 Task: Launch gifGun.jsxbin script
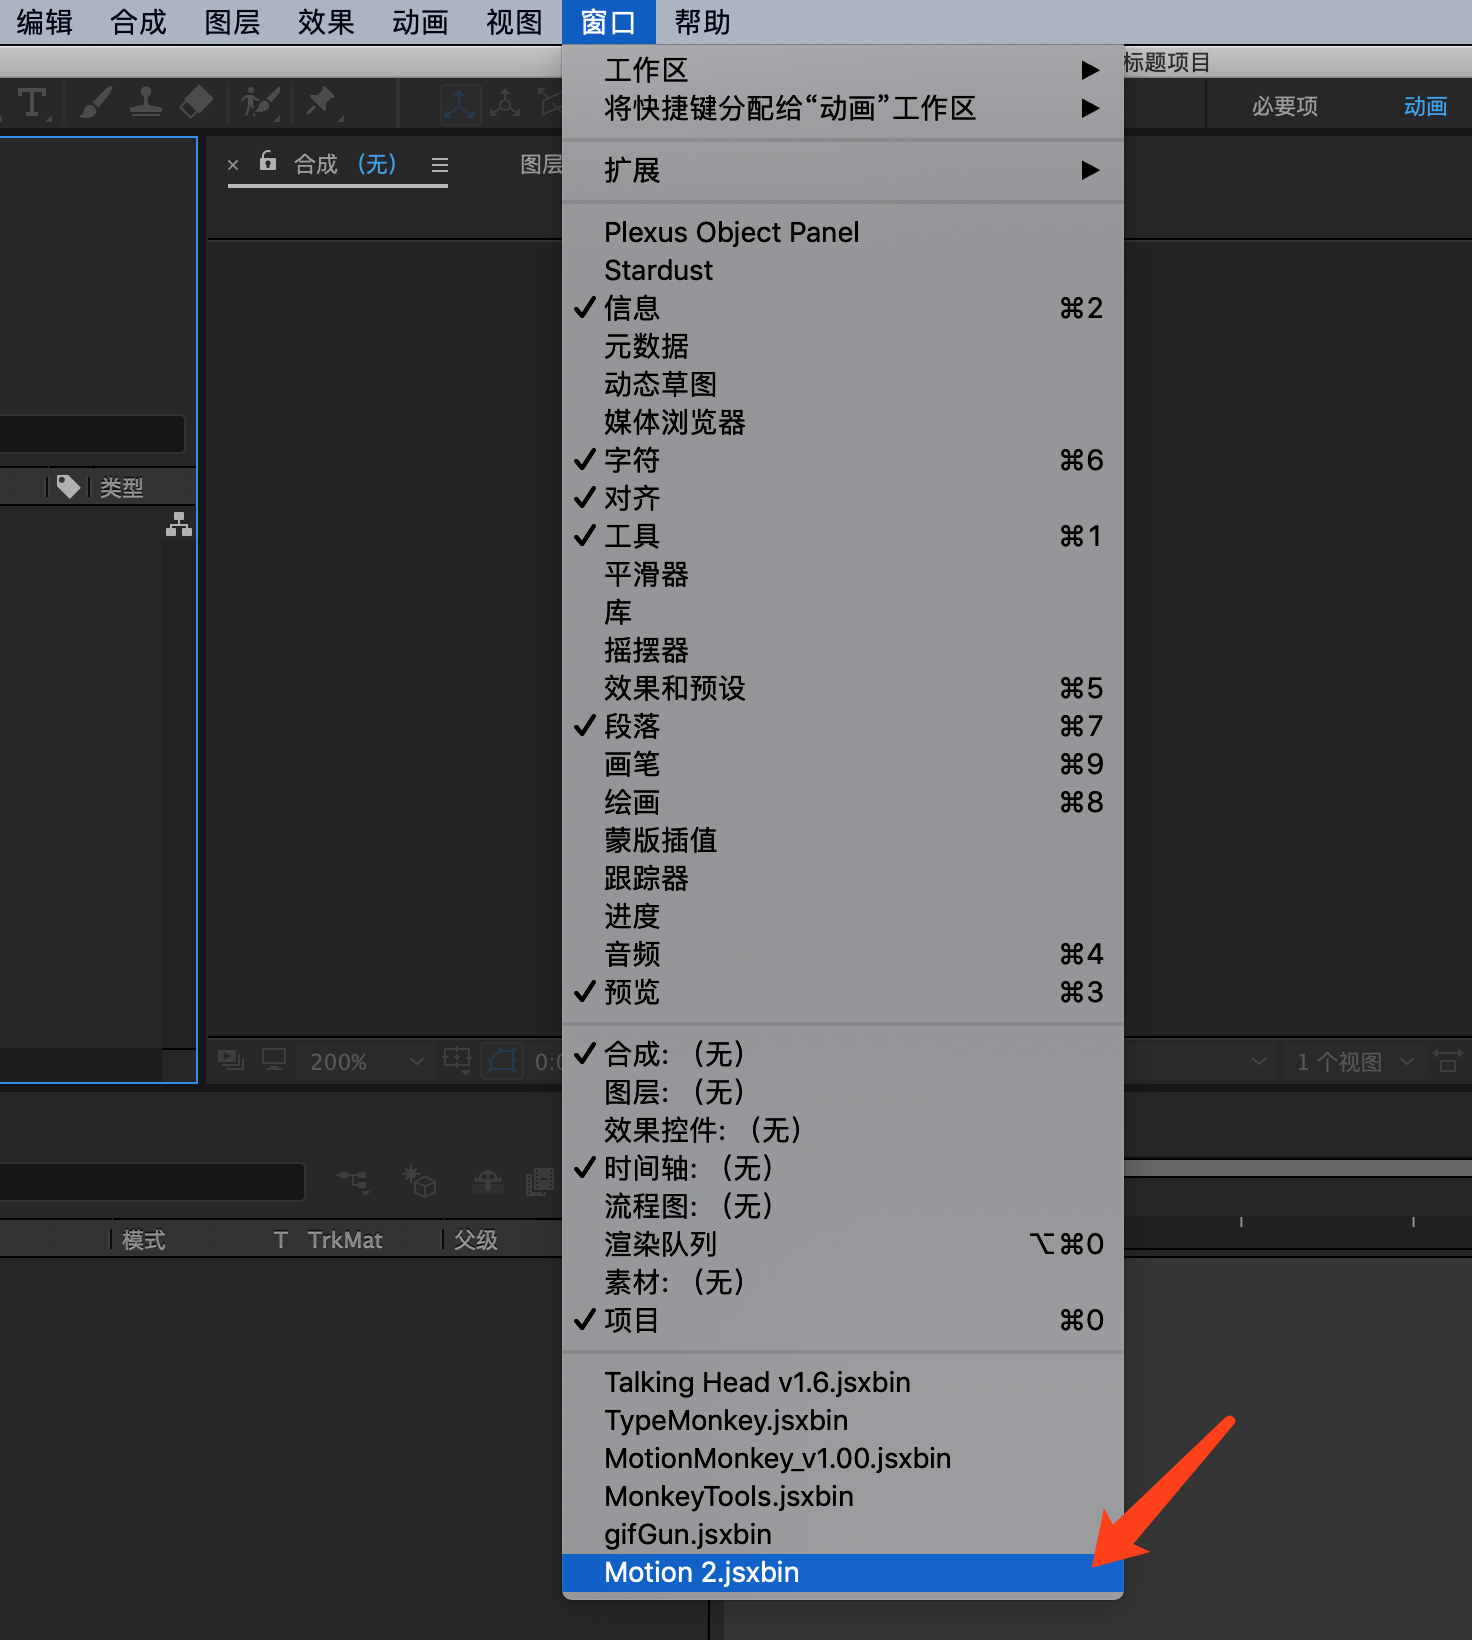pos(843,1534)
